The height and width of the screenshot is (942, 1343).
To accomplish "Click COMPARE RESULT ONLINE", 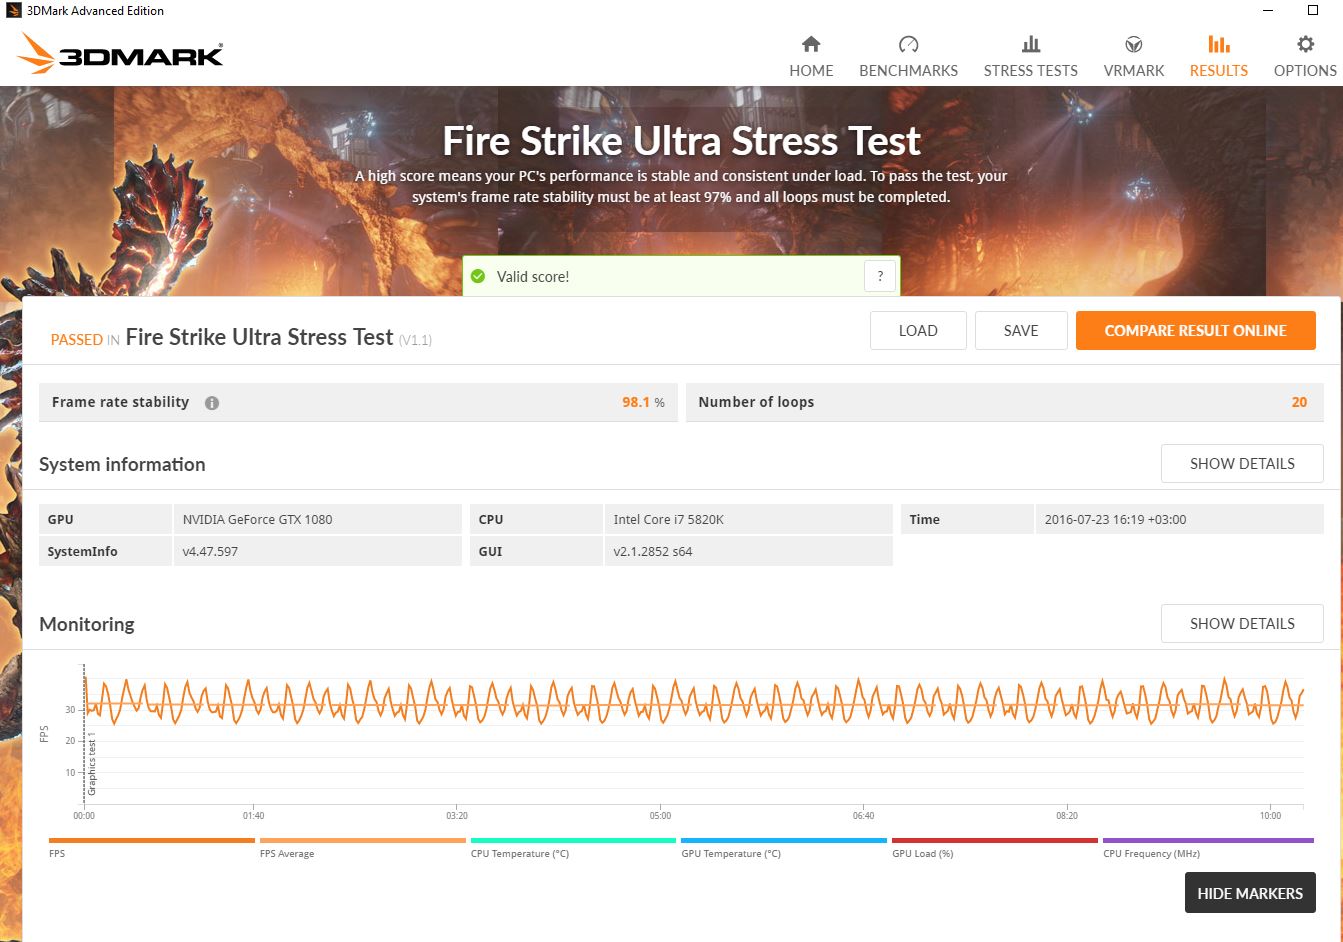I will (x=1196, y=331).
